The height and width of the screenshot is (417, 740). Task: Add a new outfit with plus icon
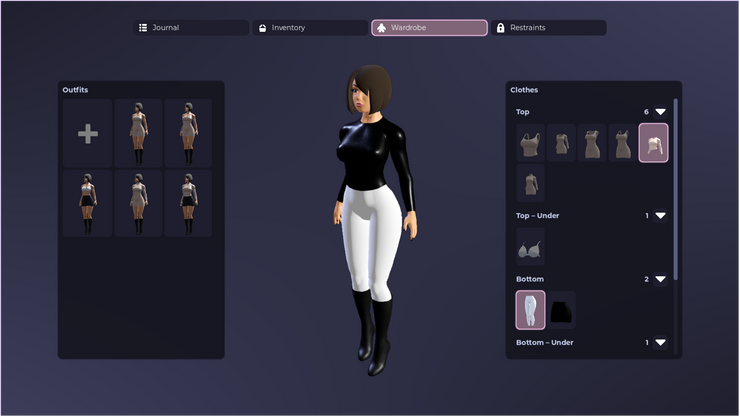(x=88, y=133)
